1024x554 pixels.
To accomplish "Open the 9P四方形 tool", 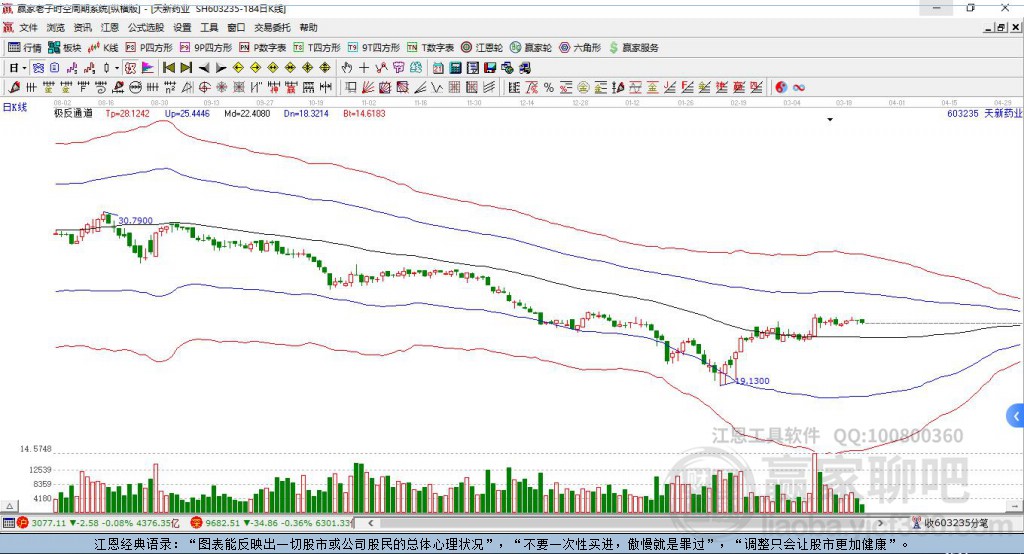I will [x=206, y=48].
